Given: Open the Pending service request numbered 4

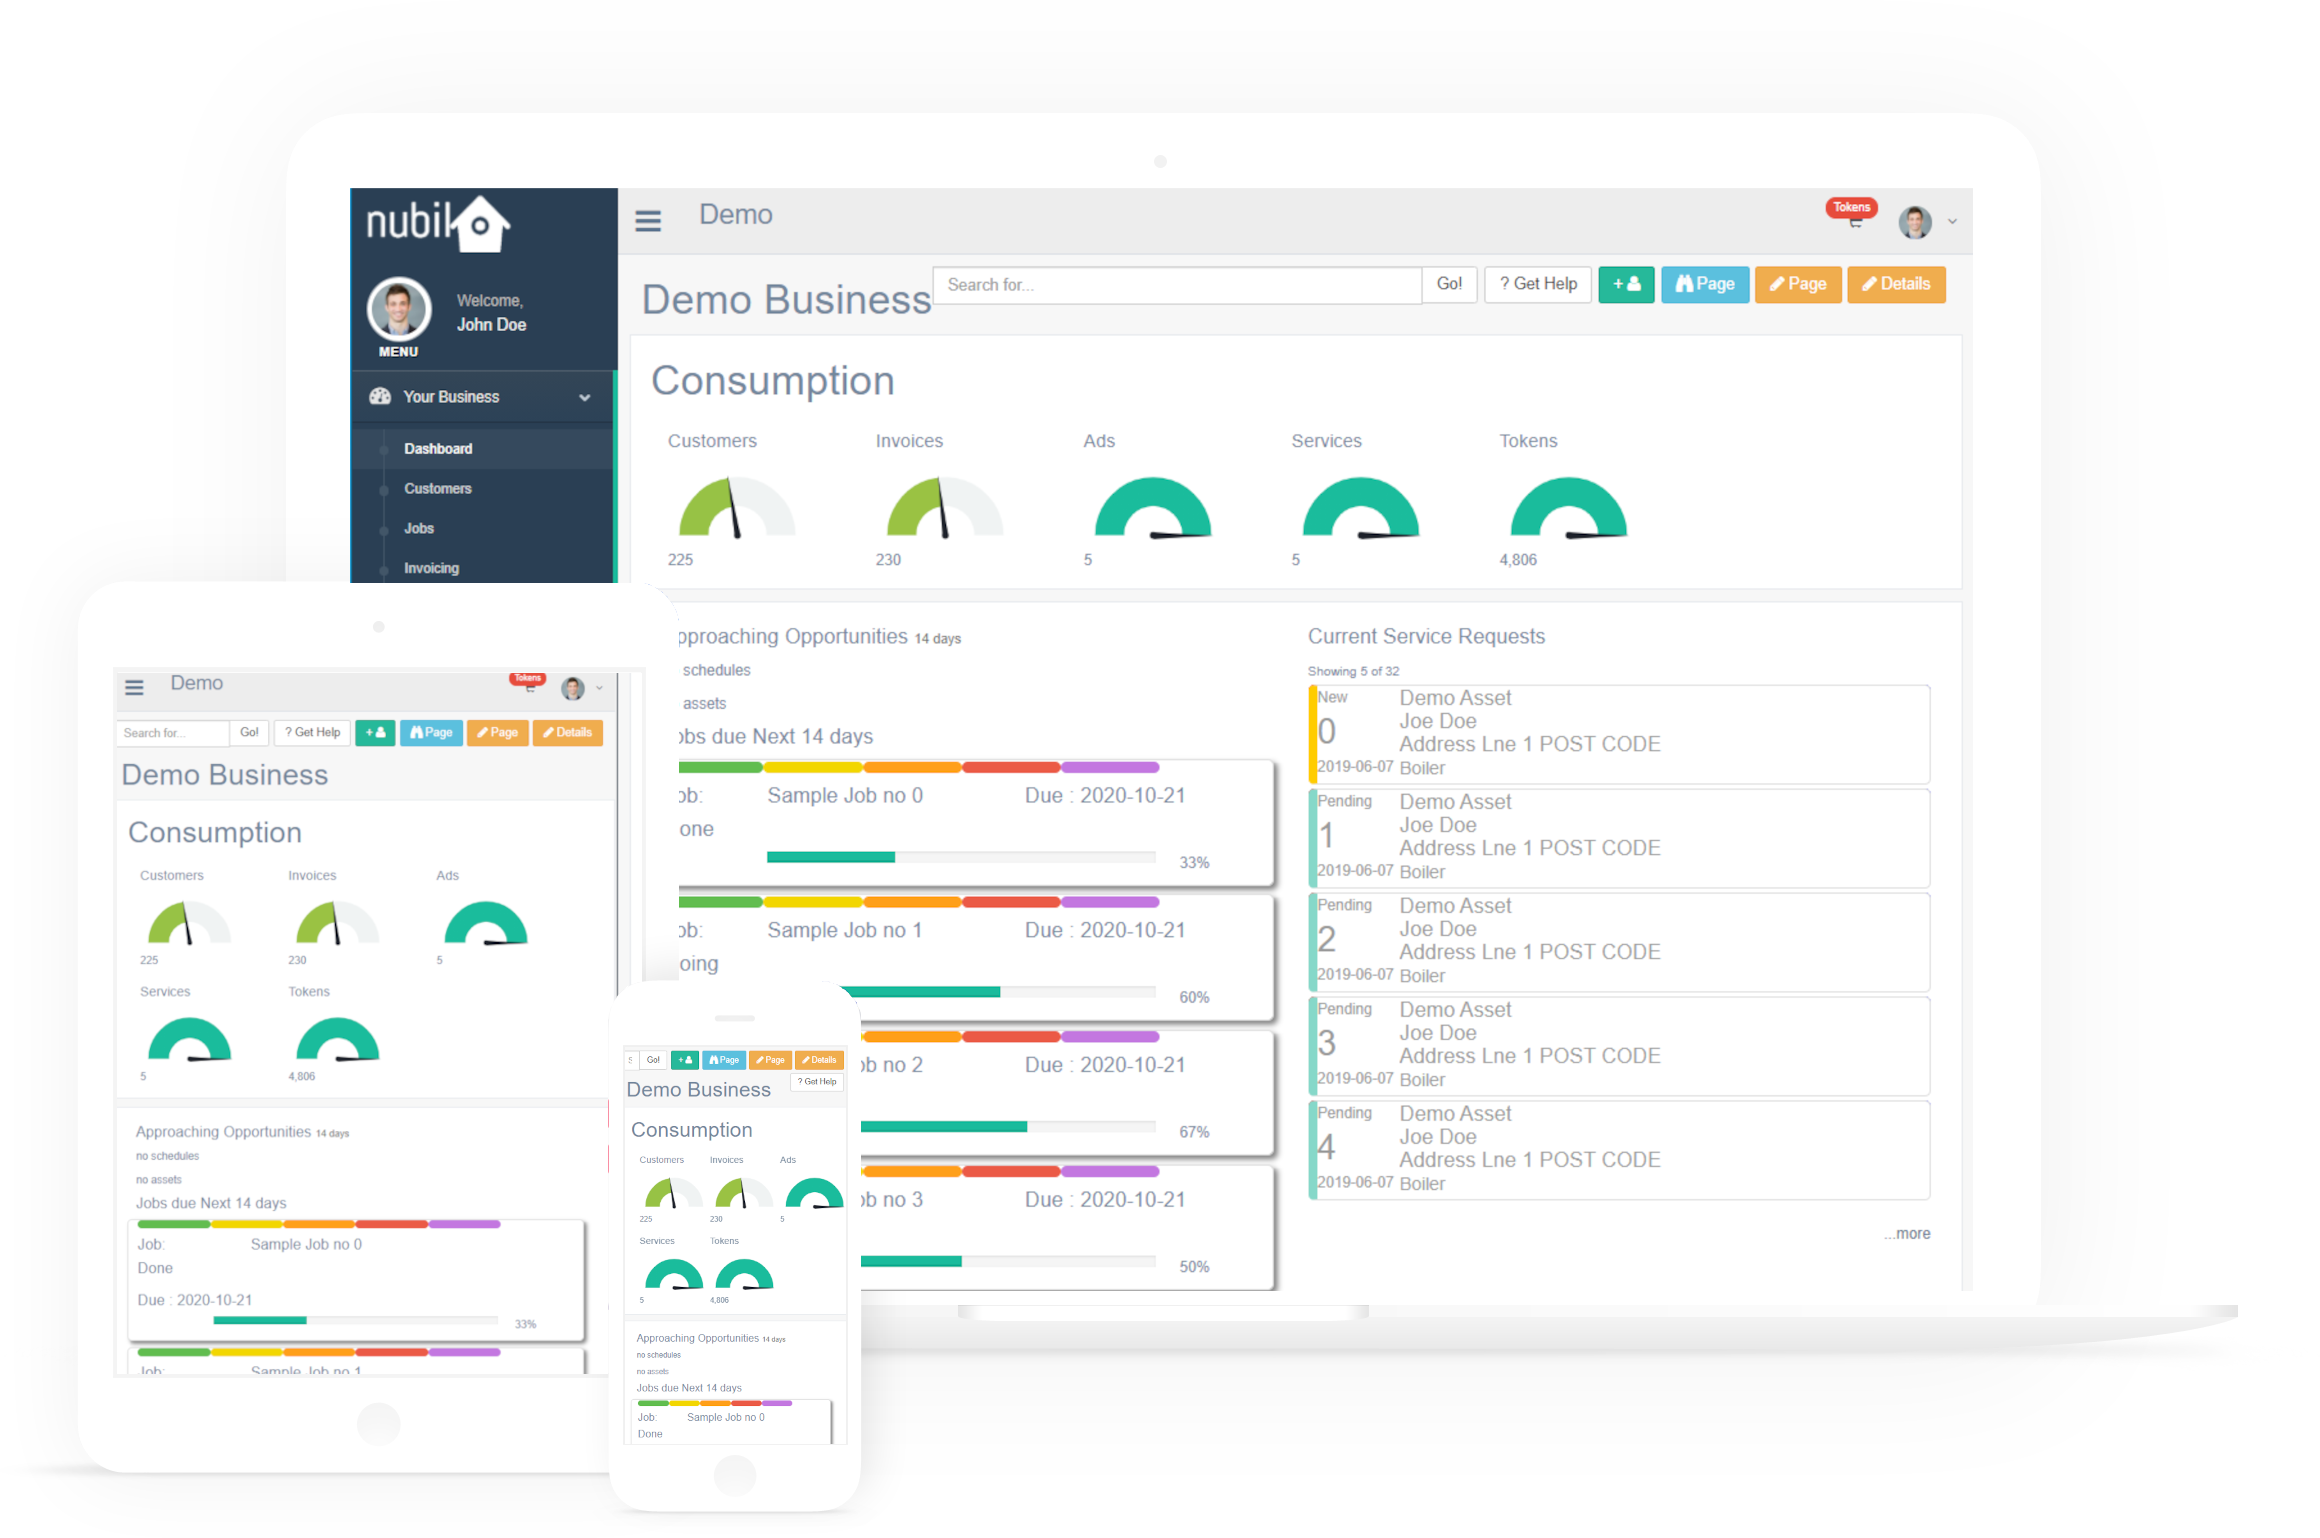Looking at the screenshot, I should [1619, 1150].
